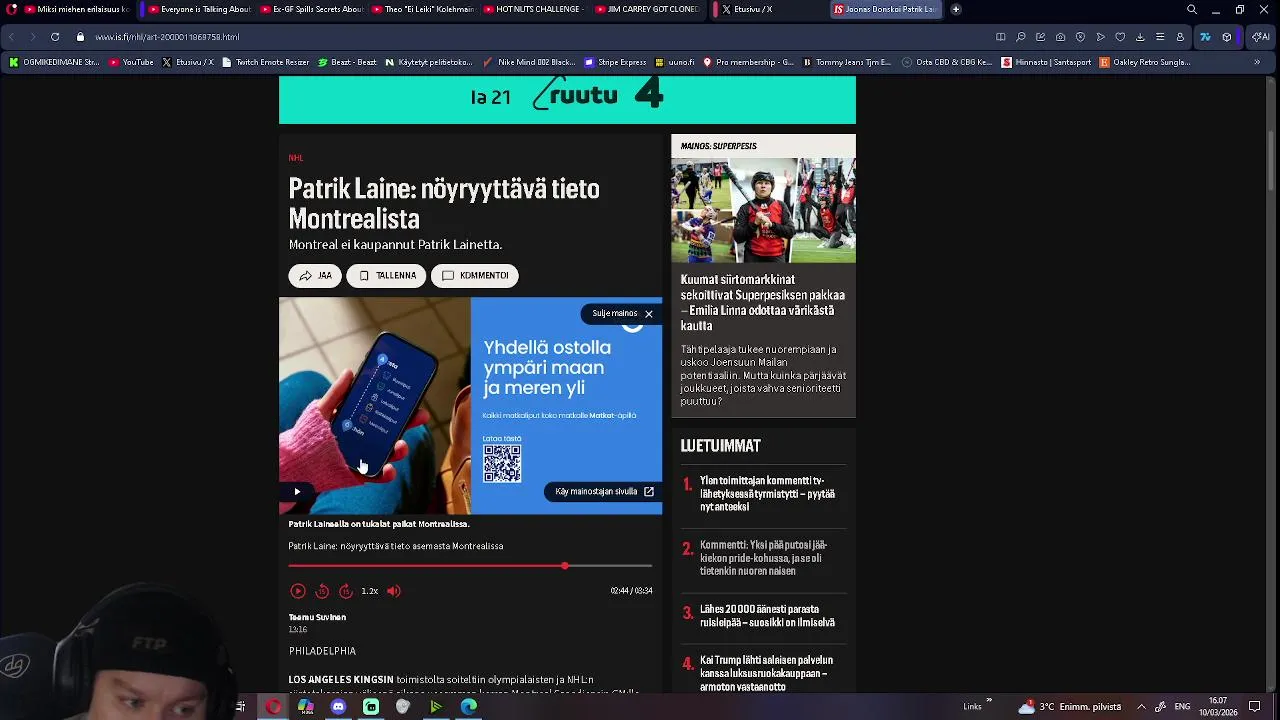This screenshot has width=1280, height=720.
Task: Open the easy setup lines icon
Action: pos(1160,37)
